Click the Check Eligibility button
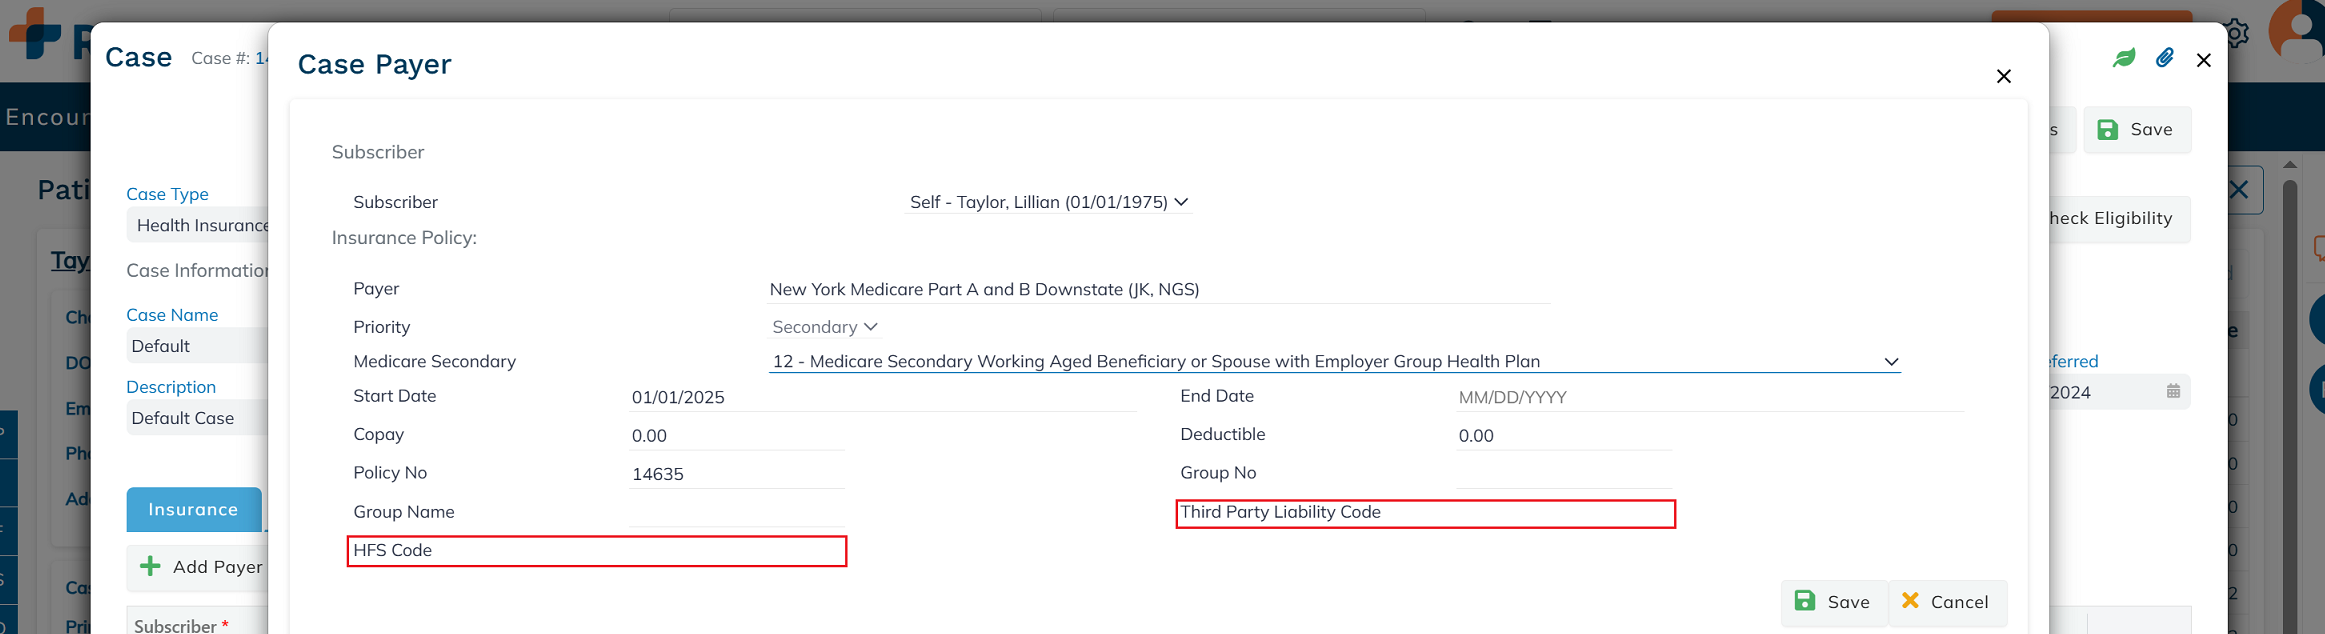Screen dimensions: 2325x634 point(2110,219)
